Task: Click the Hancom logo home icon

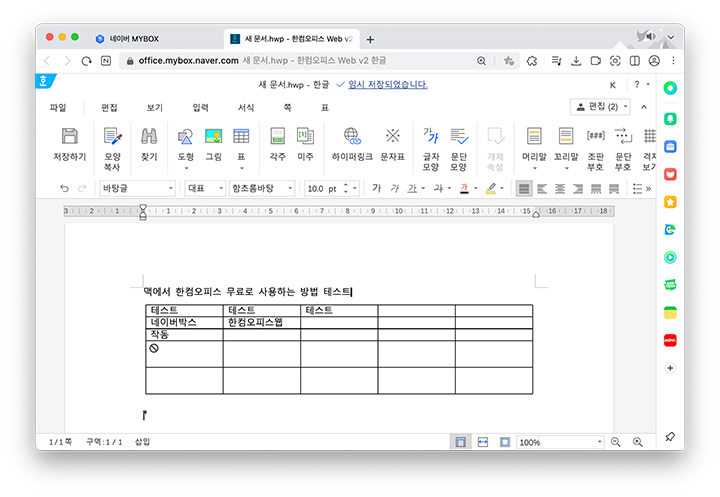Action: tap(45, 81)
